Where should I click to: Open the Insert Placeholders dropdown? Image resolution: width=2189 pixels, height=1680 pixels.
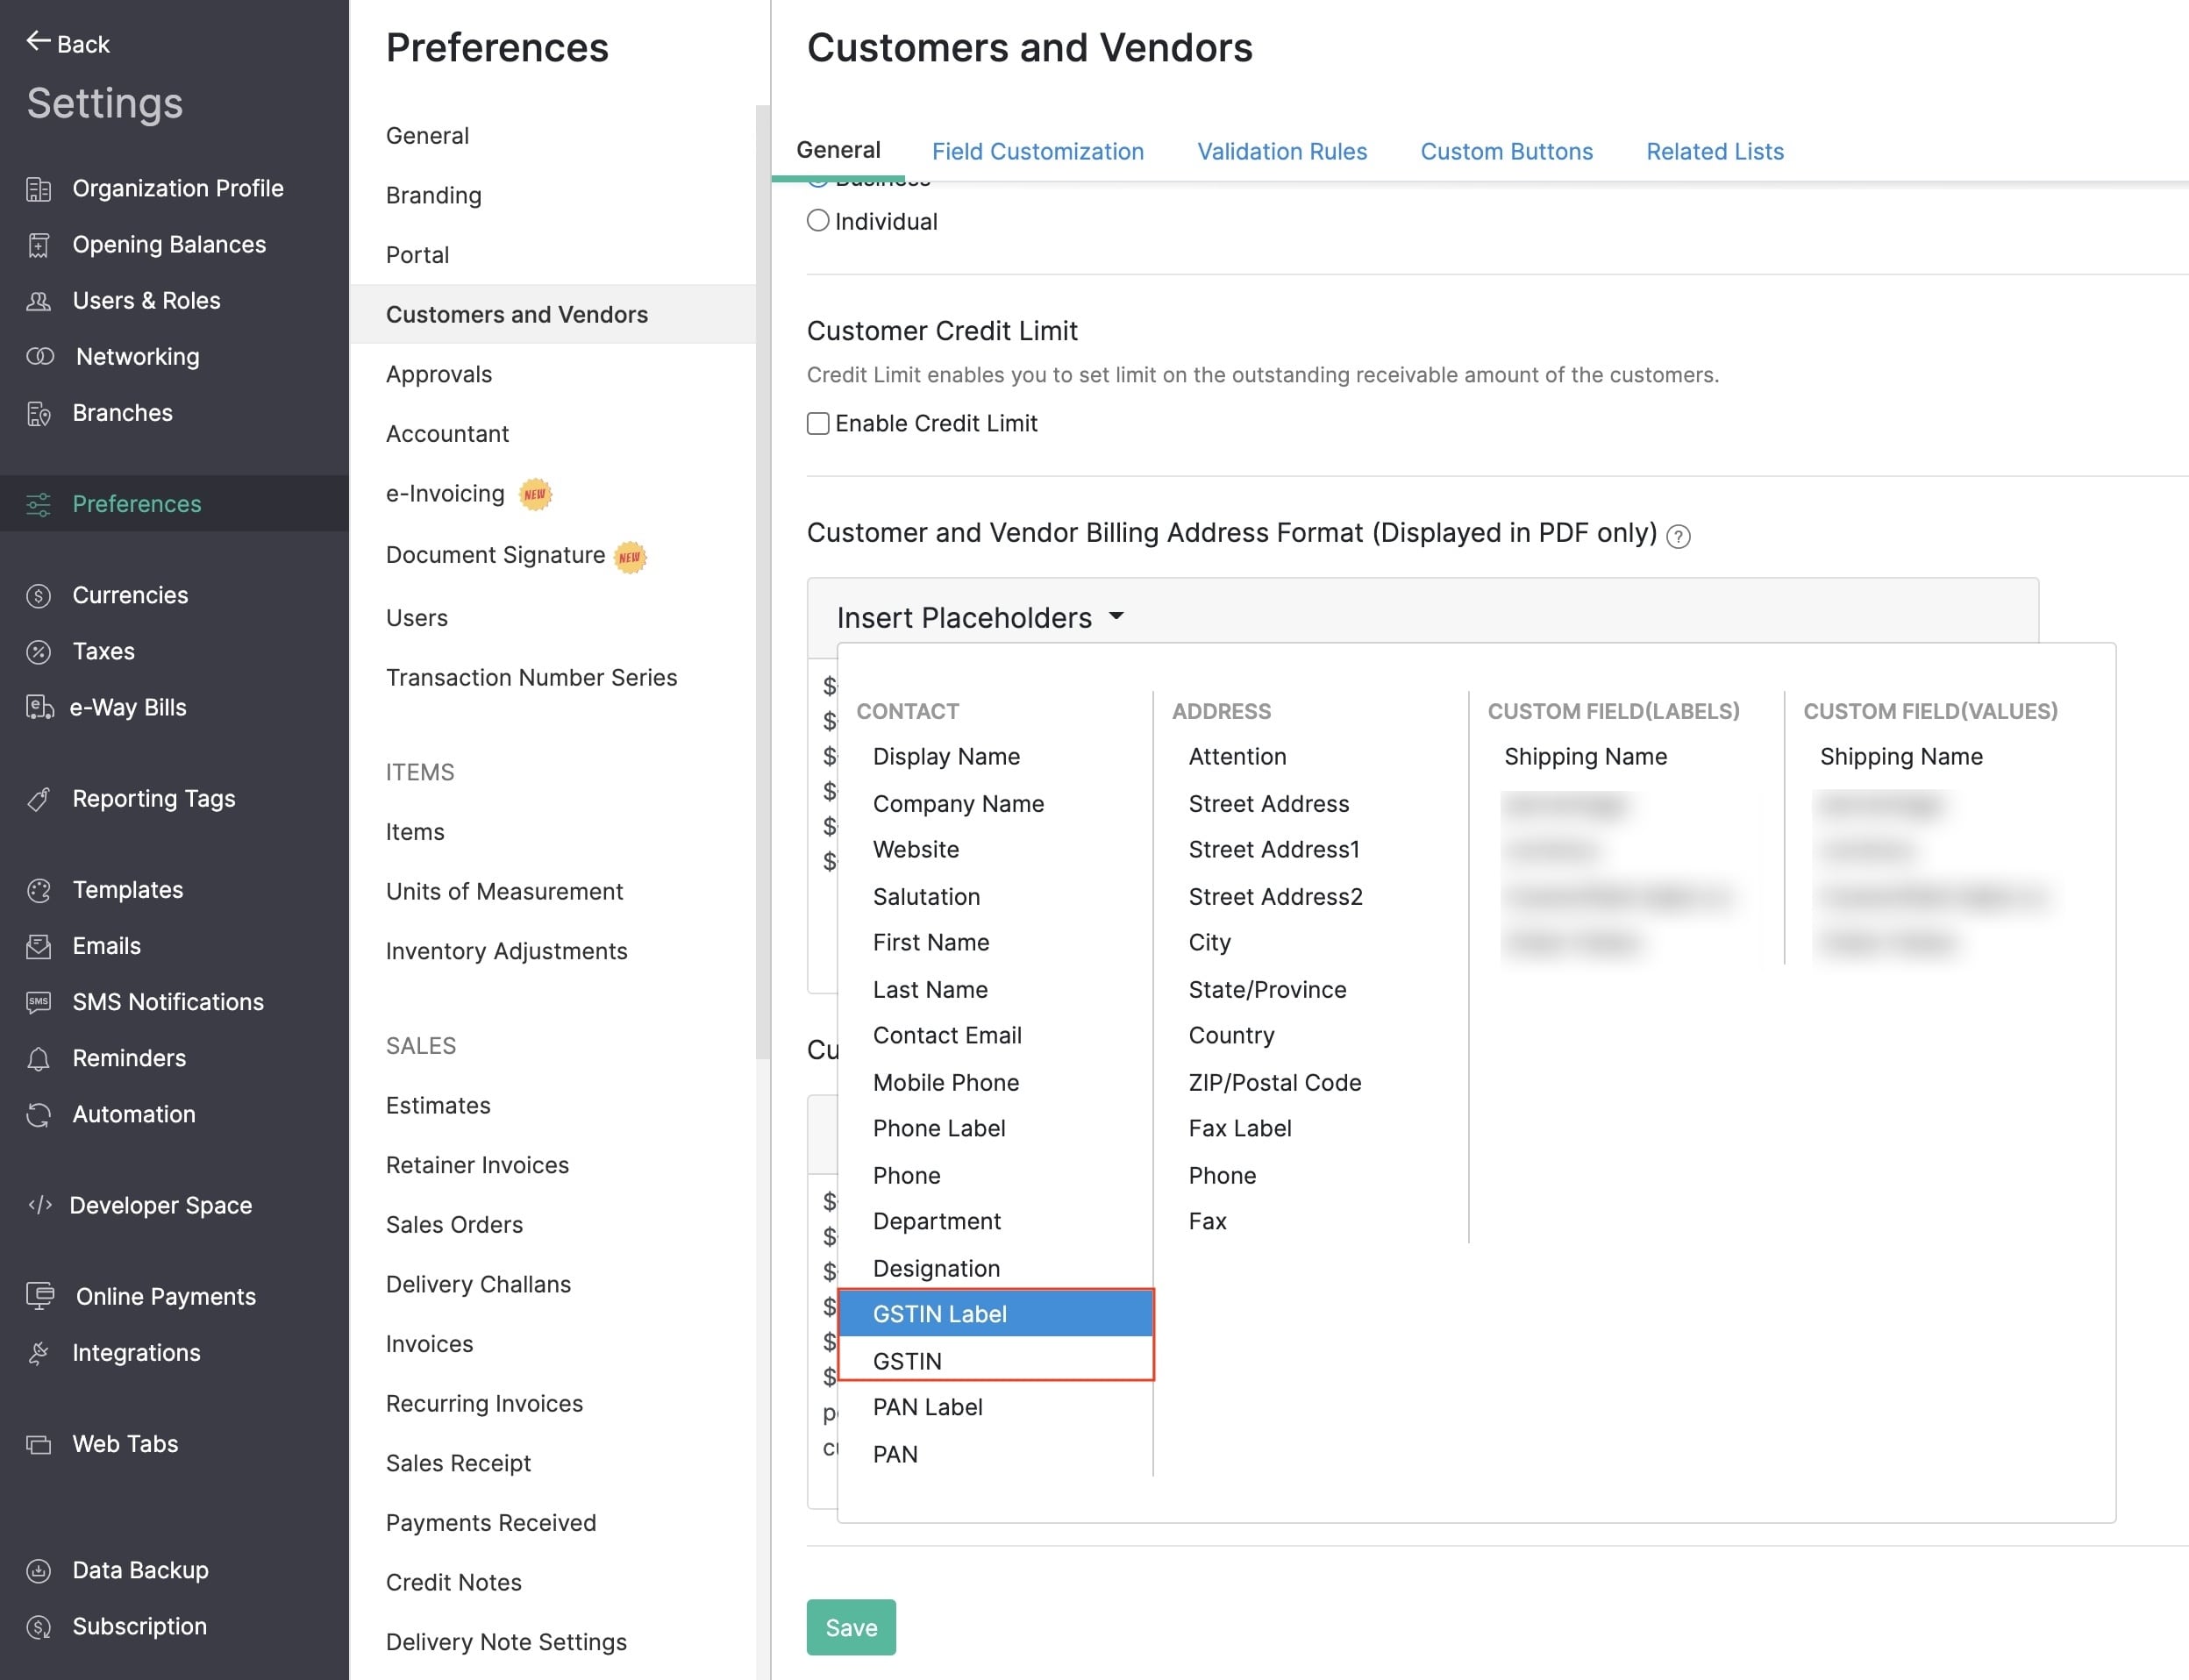point(978,616)
